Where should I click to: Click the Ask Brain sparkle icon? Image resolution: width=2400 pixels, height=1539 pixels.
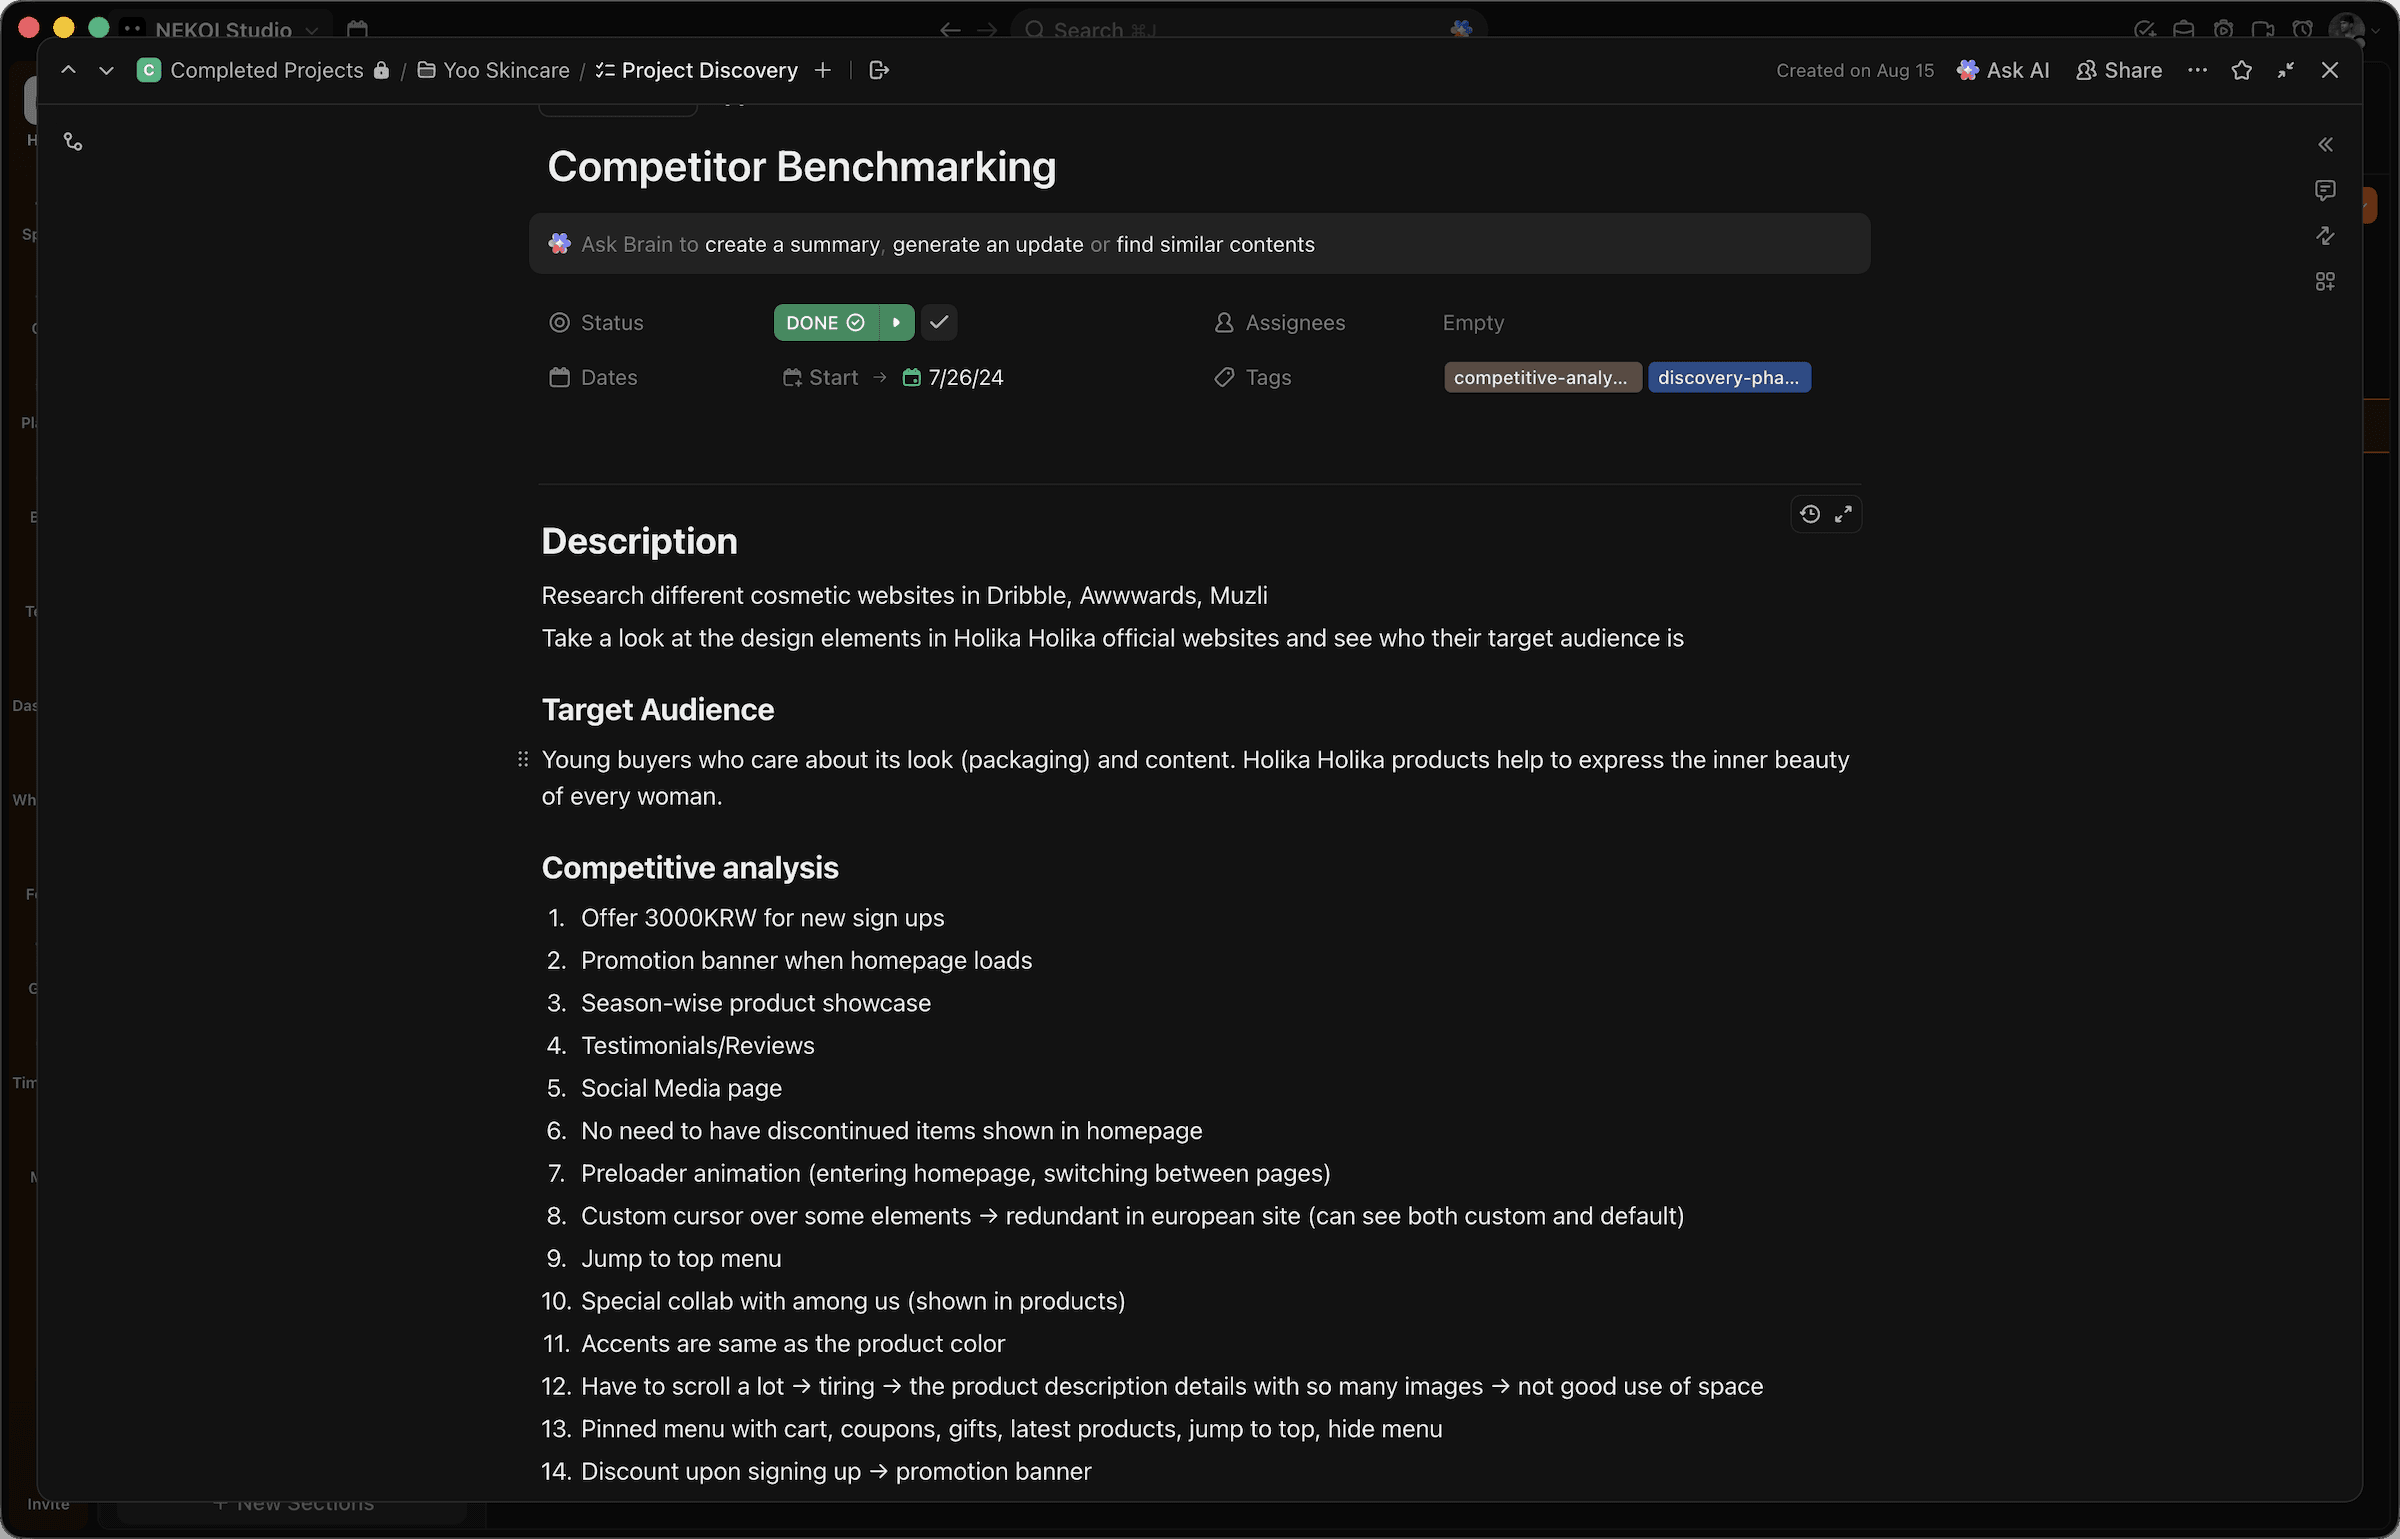[560, 244]
